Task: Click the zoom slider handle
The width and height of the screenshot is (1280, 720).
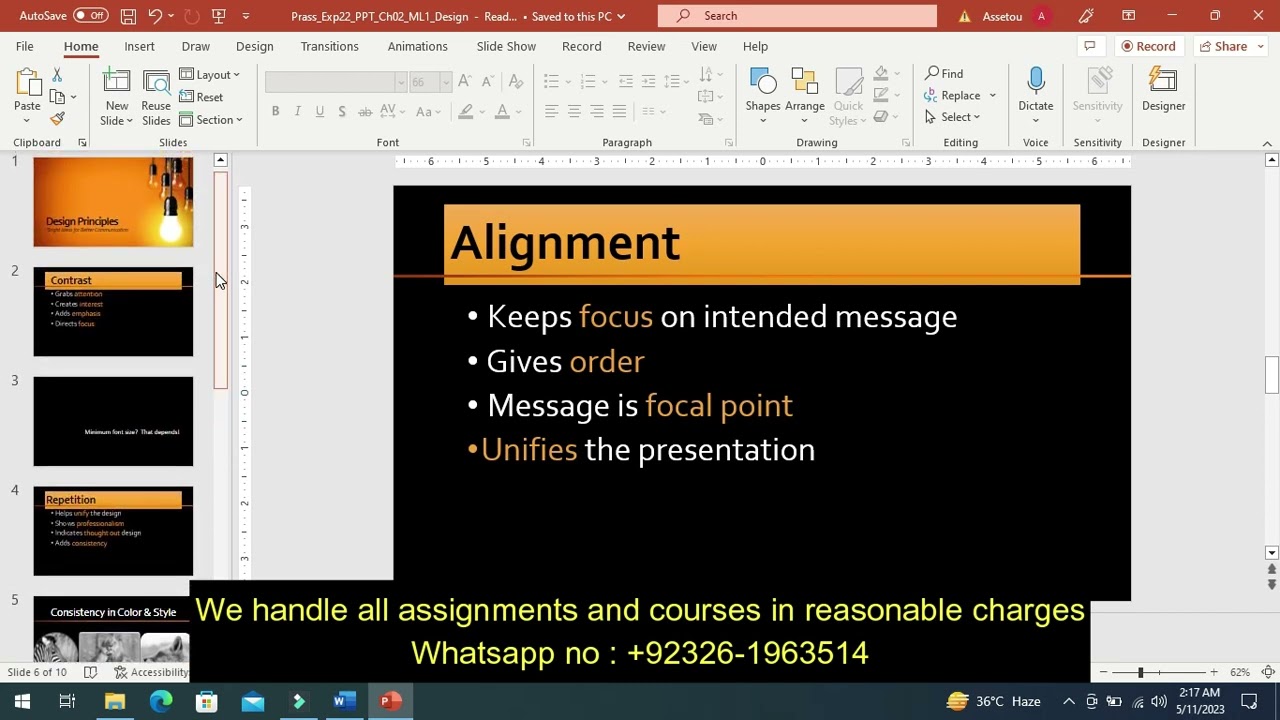Action: tap(1140, 672)
